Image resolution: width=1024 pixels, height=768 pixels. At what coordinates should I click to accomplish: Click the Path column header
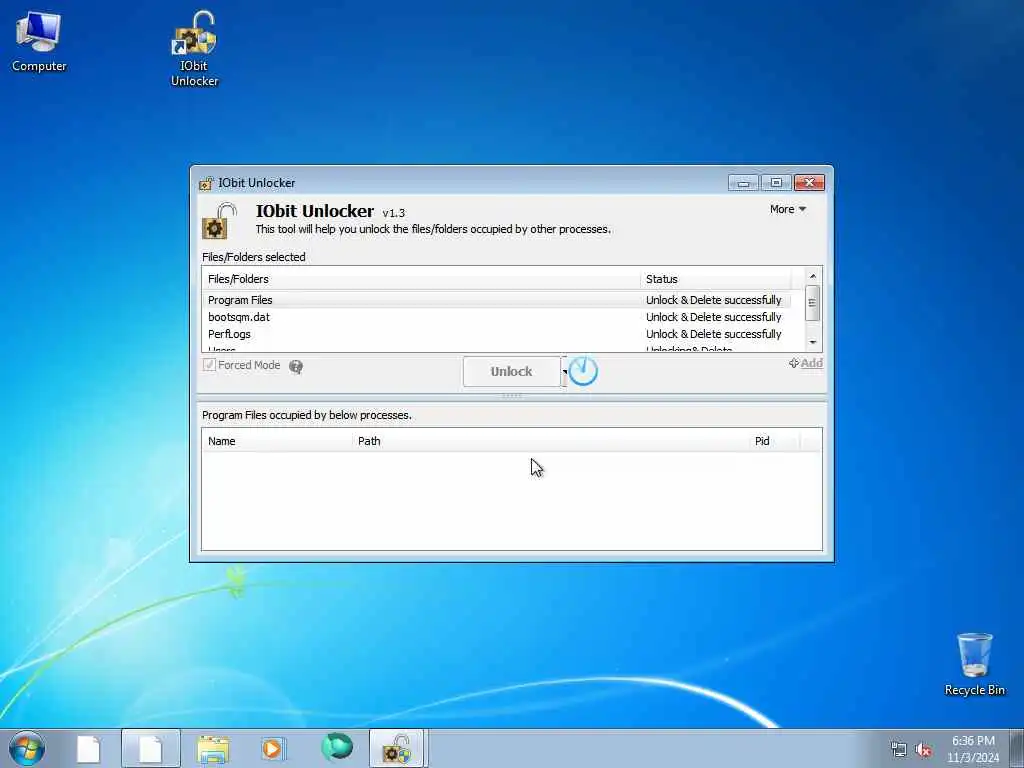551,441
